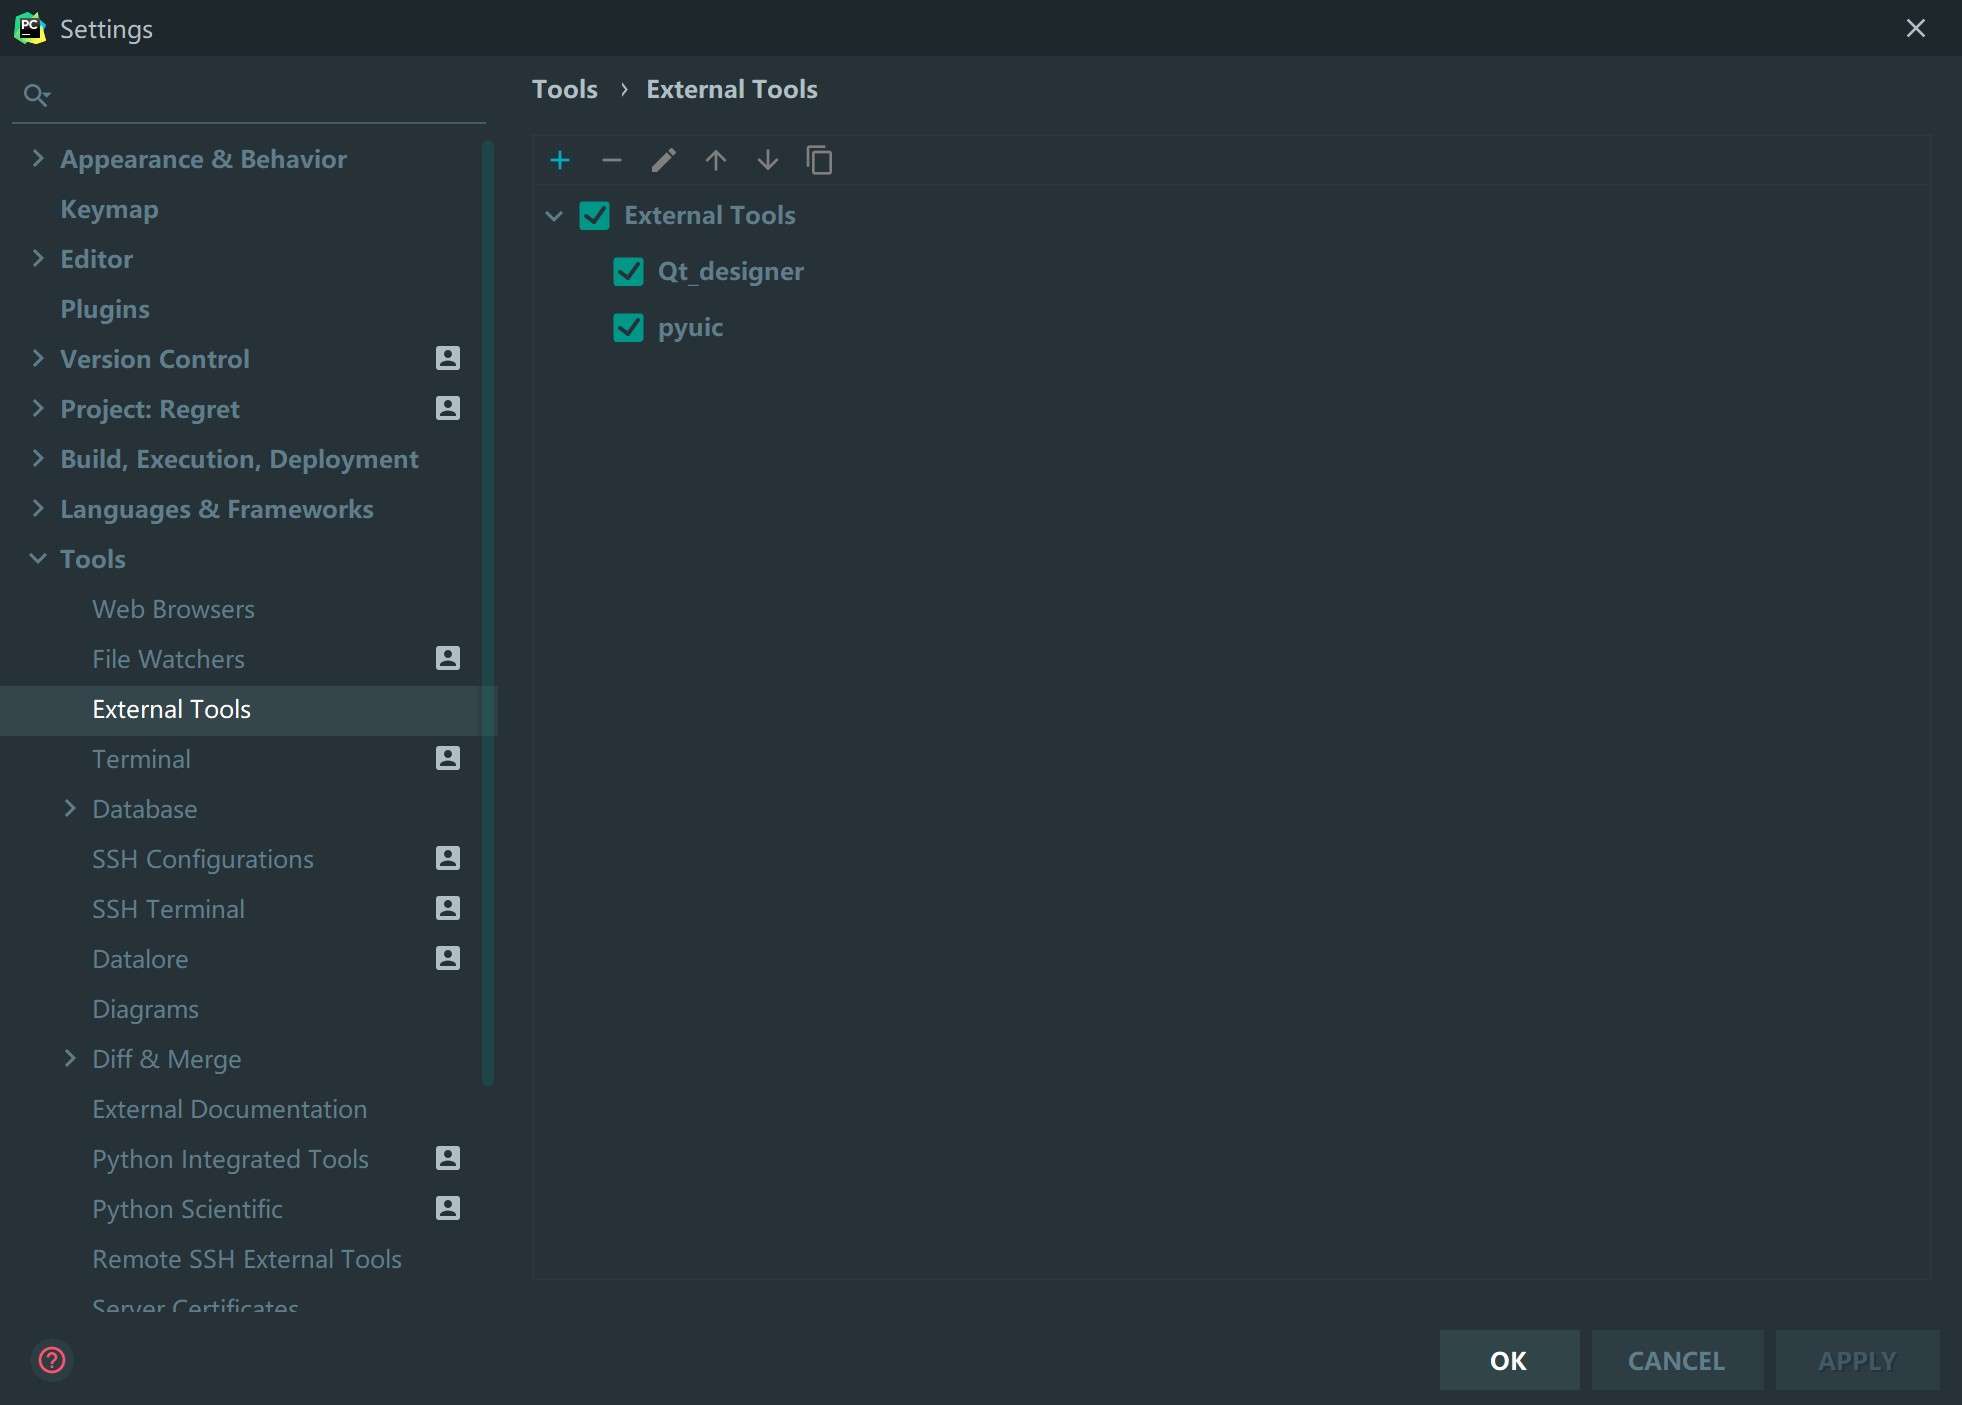Image resolution: width=1962 pixels, height=1405 pixels.
Task: Open Remote SSH External Tools
Action: pos(247,1259)
